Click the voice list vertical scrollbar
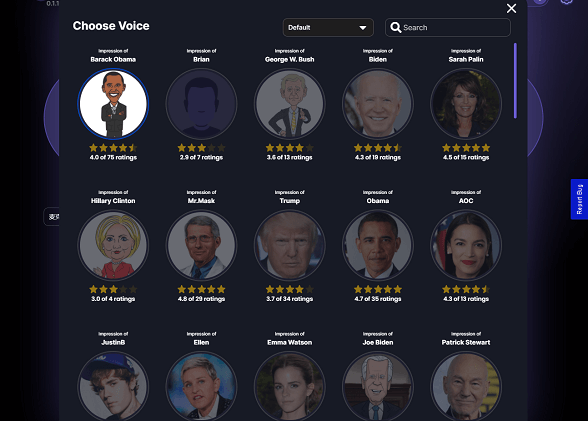 (x=515, y=81)
